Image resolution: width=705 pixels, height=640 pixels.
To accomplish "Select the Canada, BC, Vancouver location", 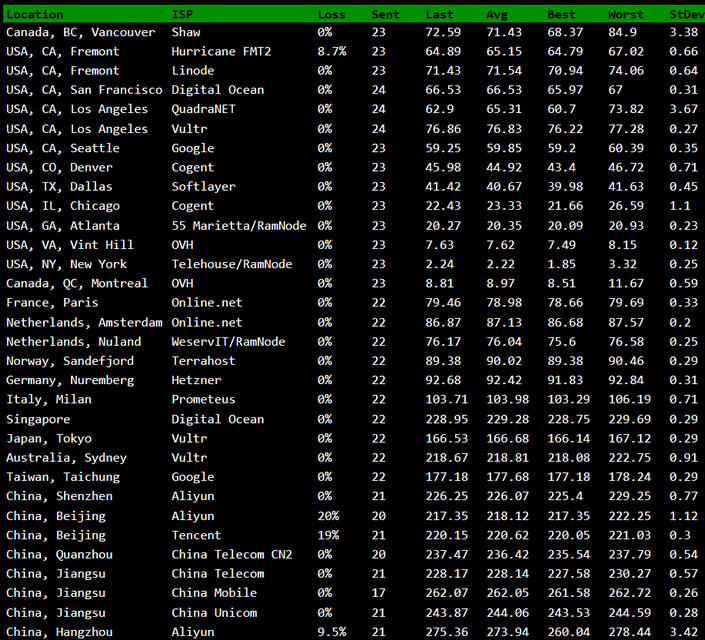I will (x=80, y=32).
